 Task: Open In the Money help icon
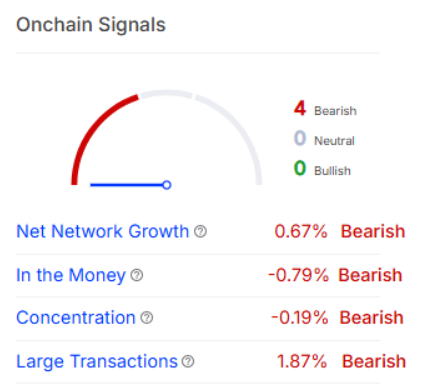coord(137,275)
